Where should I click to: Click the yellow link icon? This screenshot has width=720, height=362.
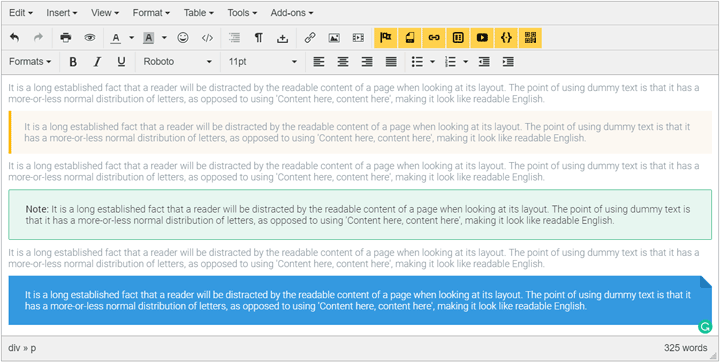click(434, 38)
